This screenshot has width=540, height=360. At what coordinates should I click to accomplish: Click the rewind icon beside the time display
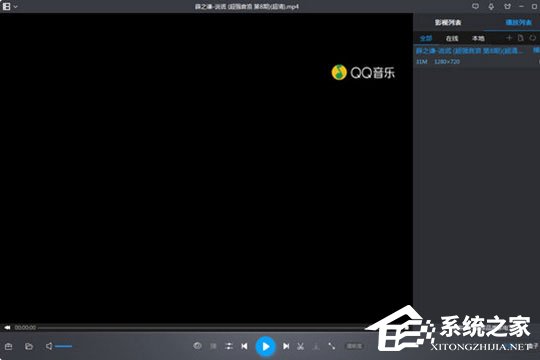[x=7, y=327]
